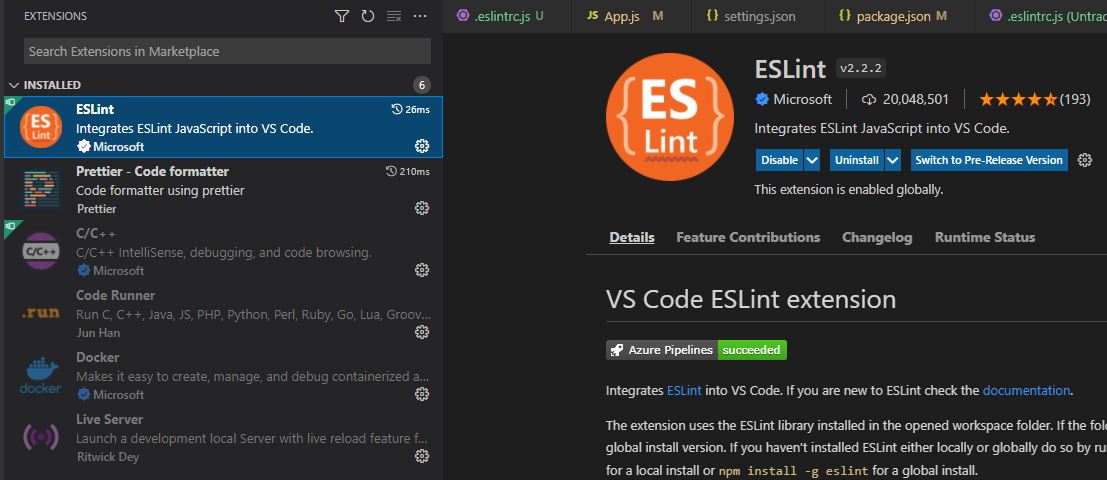Screen dimensions: 1107x480
Task: Clear extensions search results icon
Action: coord(394,16)
